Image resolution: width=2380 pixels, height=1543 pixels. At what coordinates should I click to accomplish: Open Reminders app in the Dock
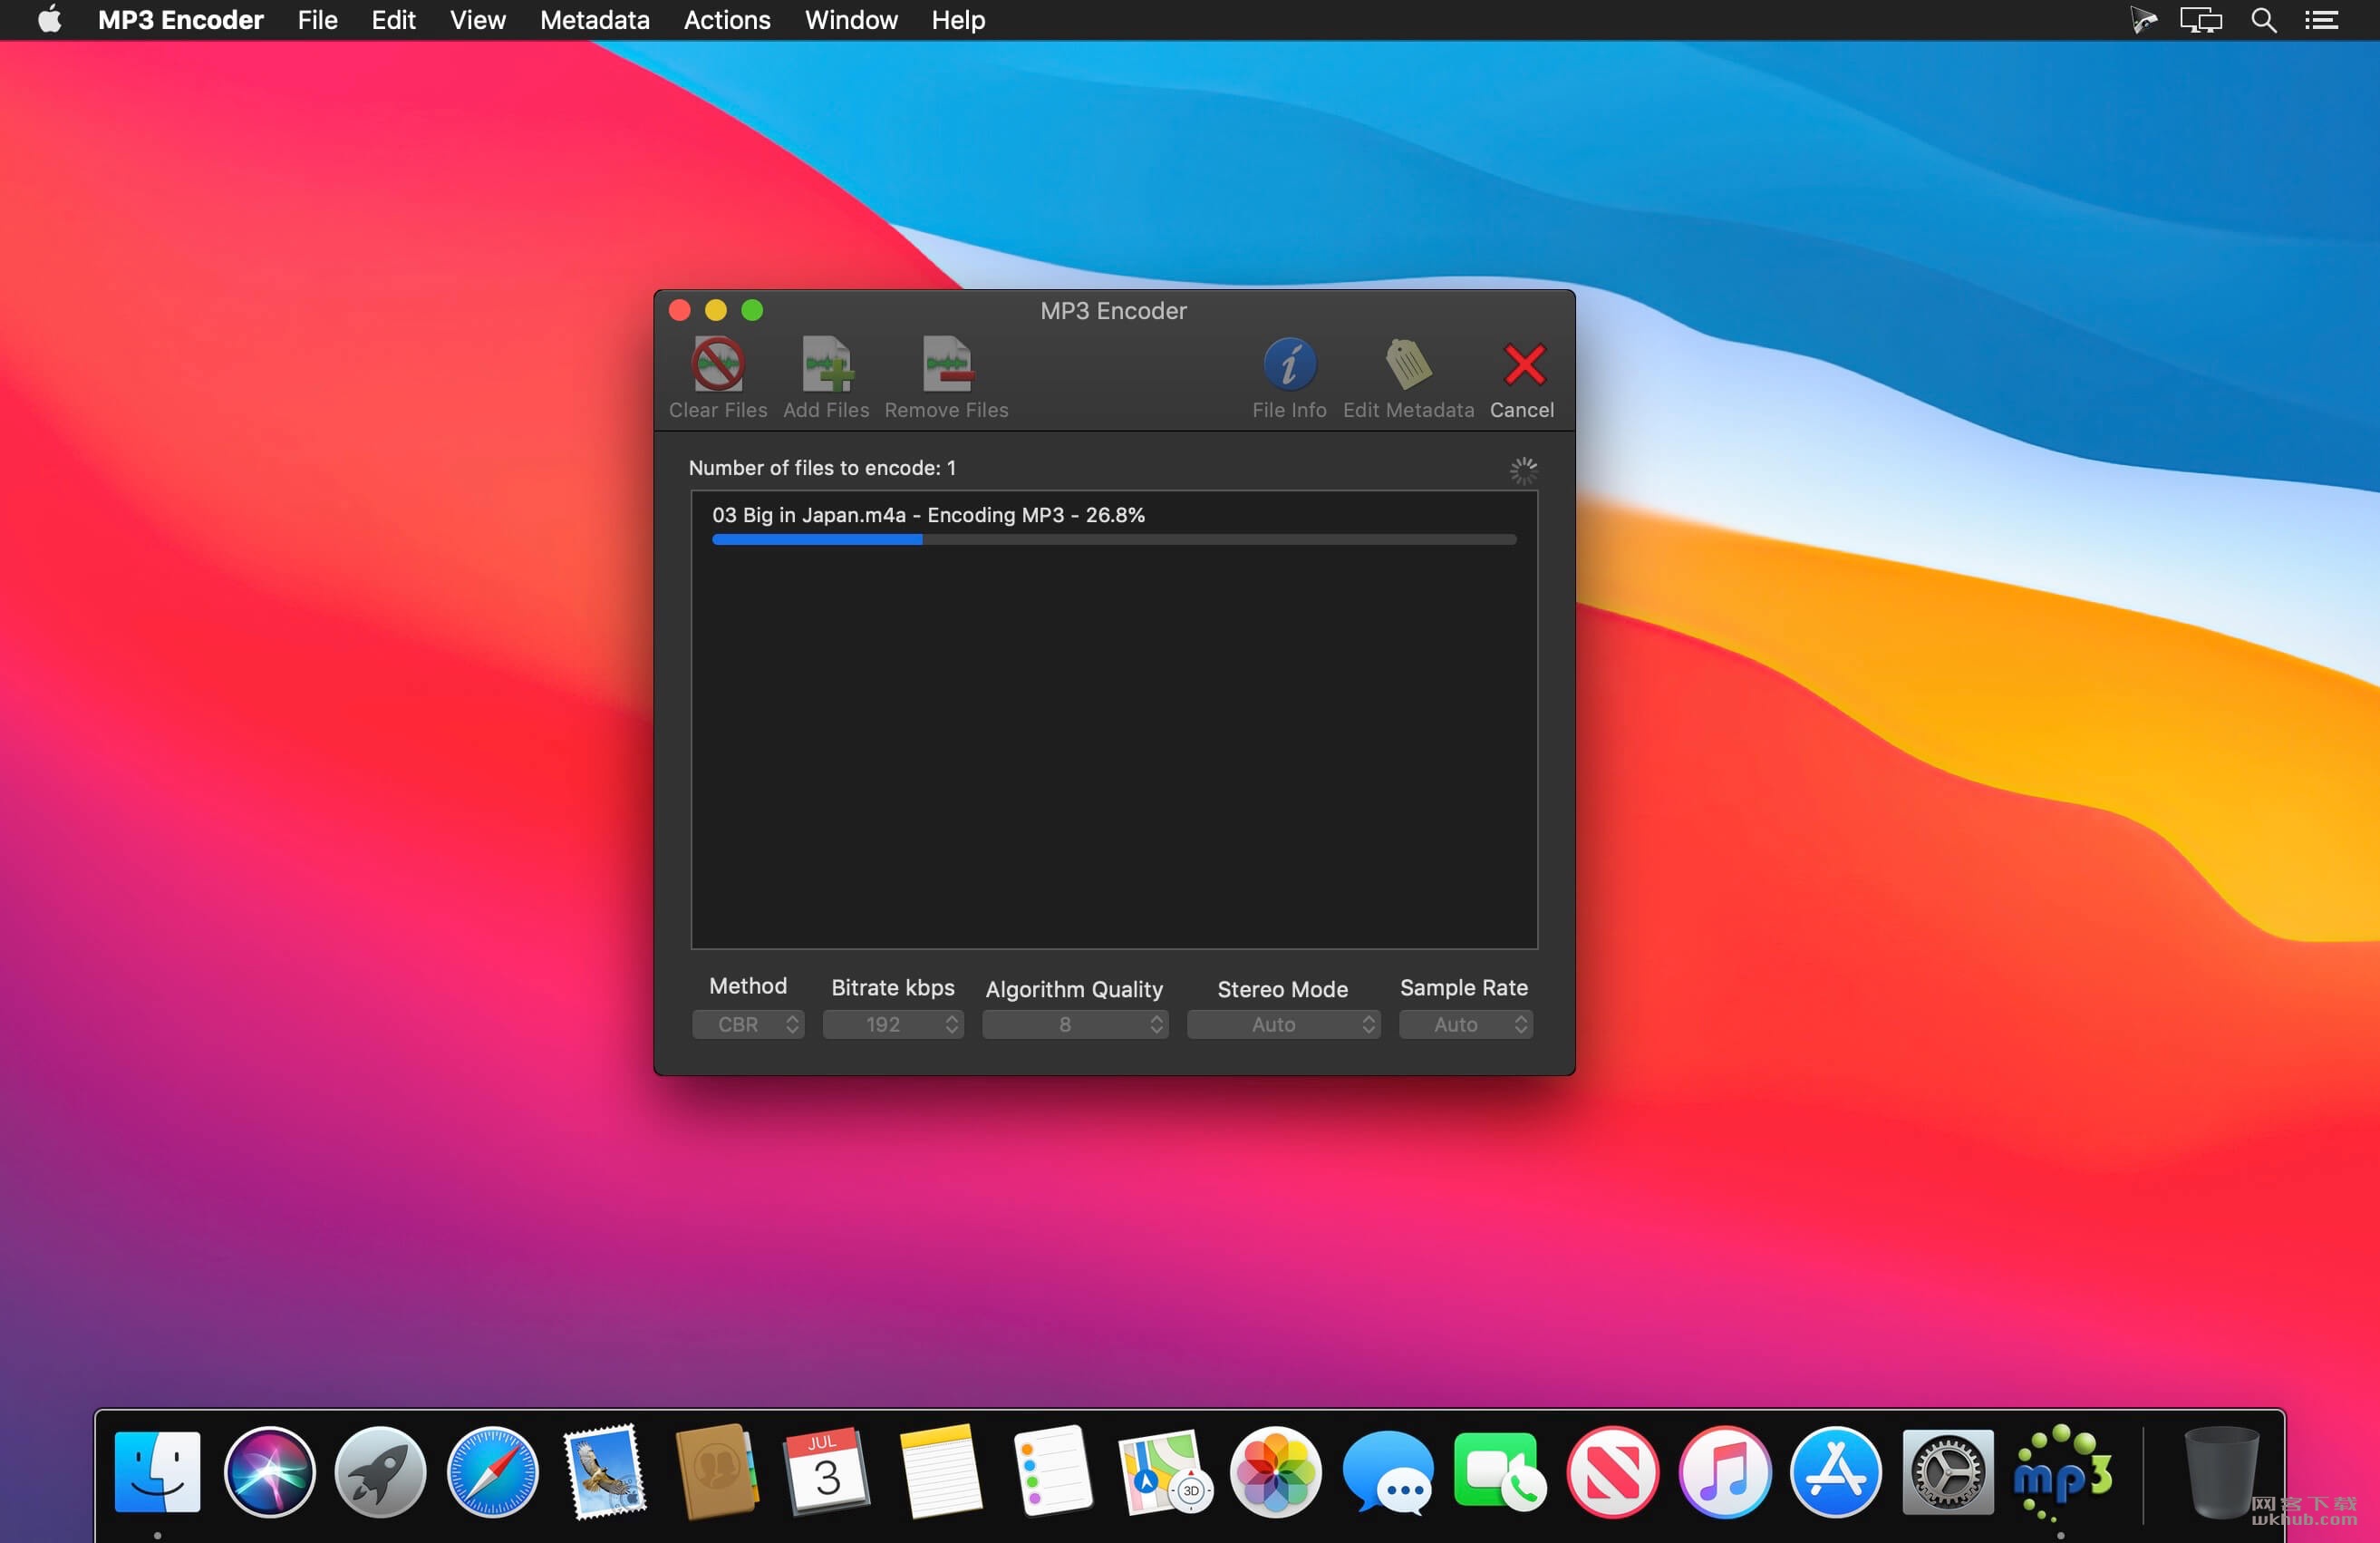click(x=1052, y=1472)
